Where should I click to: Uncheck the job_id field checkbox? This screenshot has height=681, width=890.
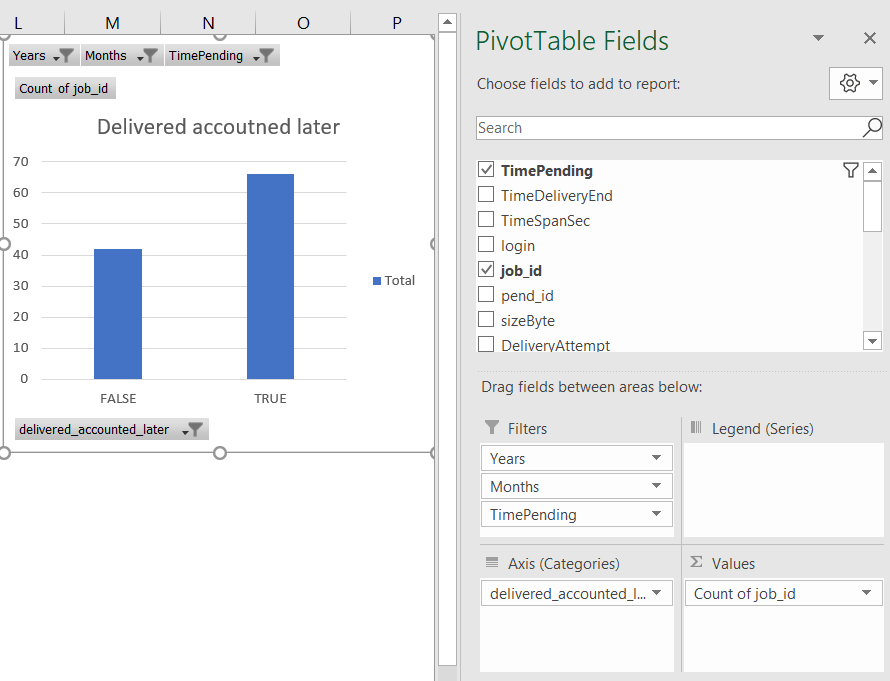coord(486,270)
